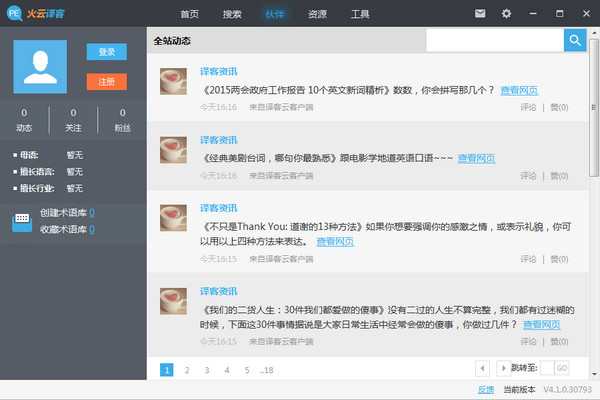This screenshot has height=400, width=600.
Task: Select the 伙伴 tab
Action: pyautogui.click(x=275, y=14)
